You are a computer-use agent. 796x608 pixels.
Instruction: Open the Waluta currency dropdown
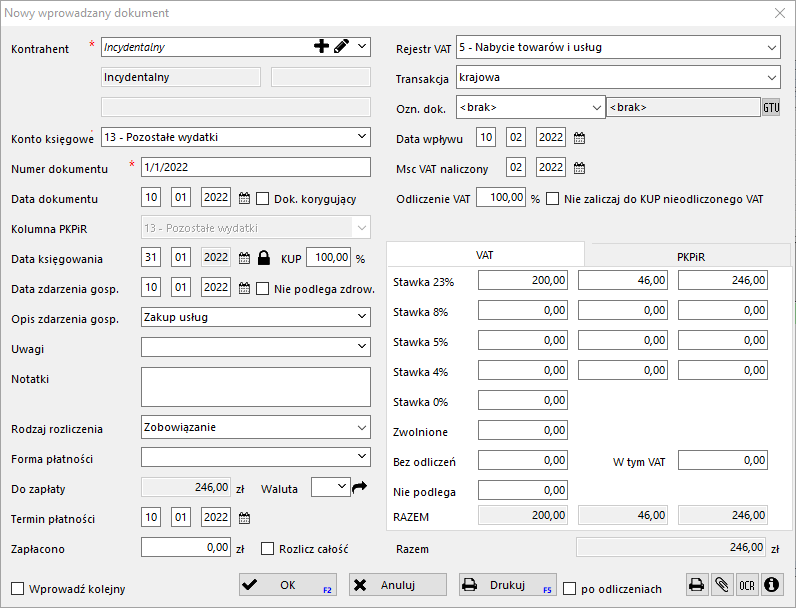coord(342,487)
